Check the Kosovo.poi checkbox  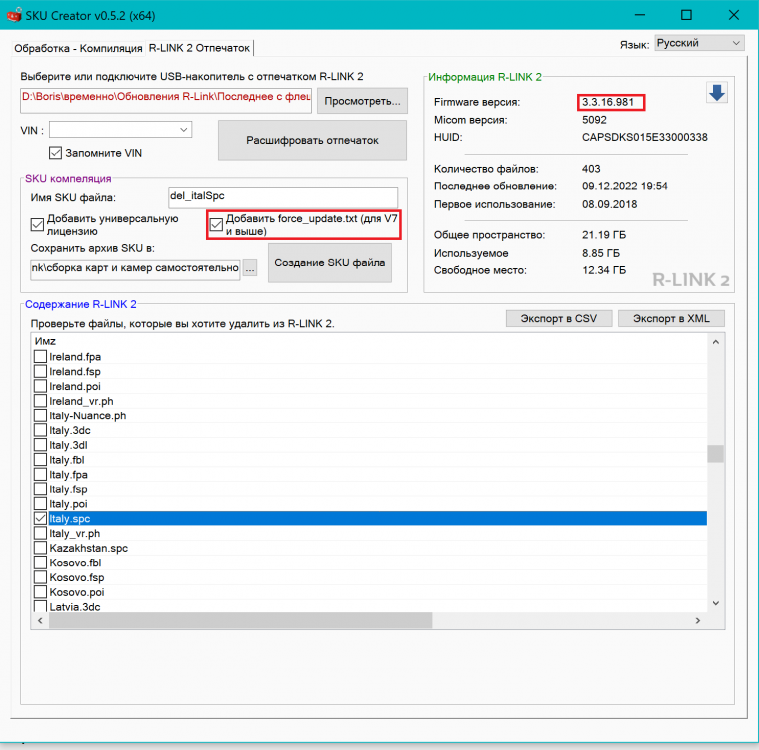pyautogui.click(x=40, y=592)
